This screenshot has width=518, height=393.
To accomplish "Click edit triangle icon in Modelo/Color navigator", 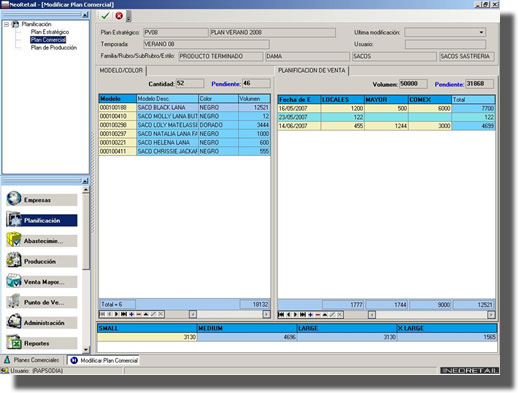I will tap(146, 314).
